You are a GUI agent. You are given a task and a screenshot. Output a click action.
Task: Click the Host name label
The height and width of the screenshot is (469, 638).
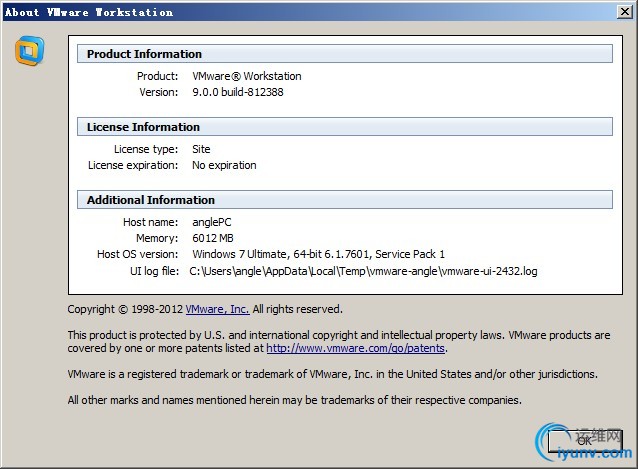pos(151,222)
